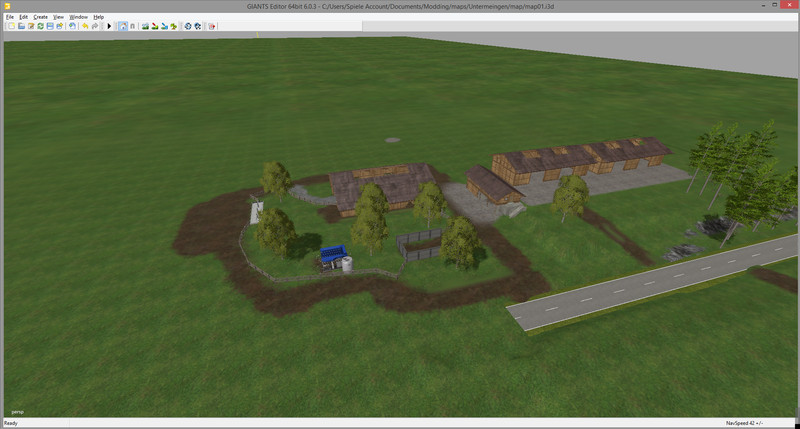This screenshot has height=429, width=800.
Task: Select the first terrain editing mode icon
Action: click(146, 26)
